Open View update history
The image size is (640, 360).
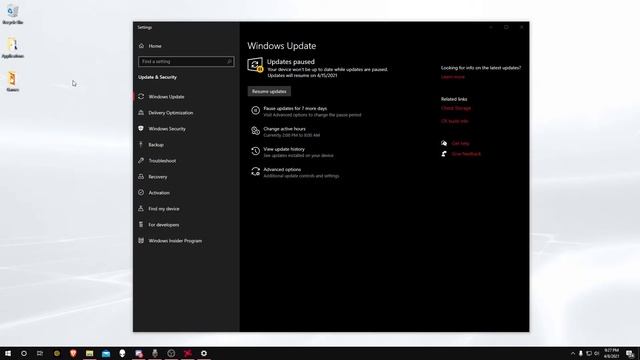click(284, 149)
